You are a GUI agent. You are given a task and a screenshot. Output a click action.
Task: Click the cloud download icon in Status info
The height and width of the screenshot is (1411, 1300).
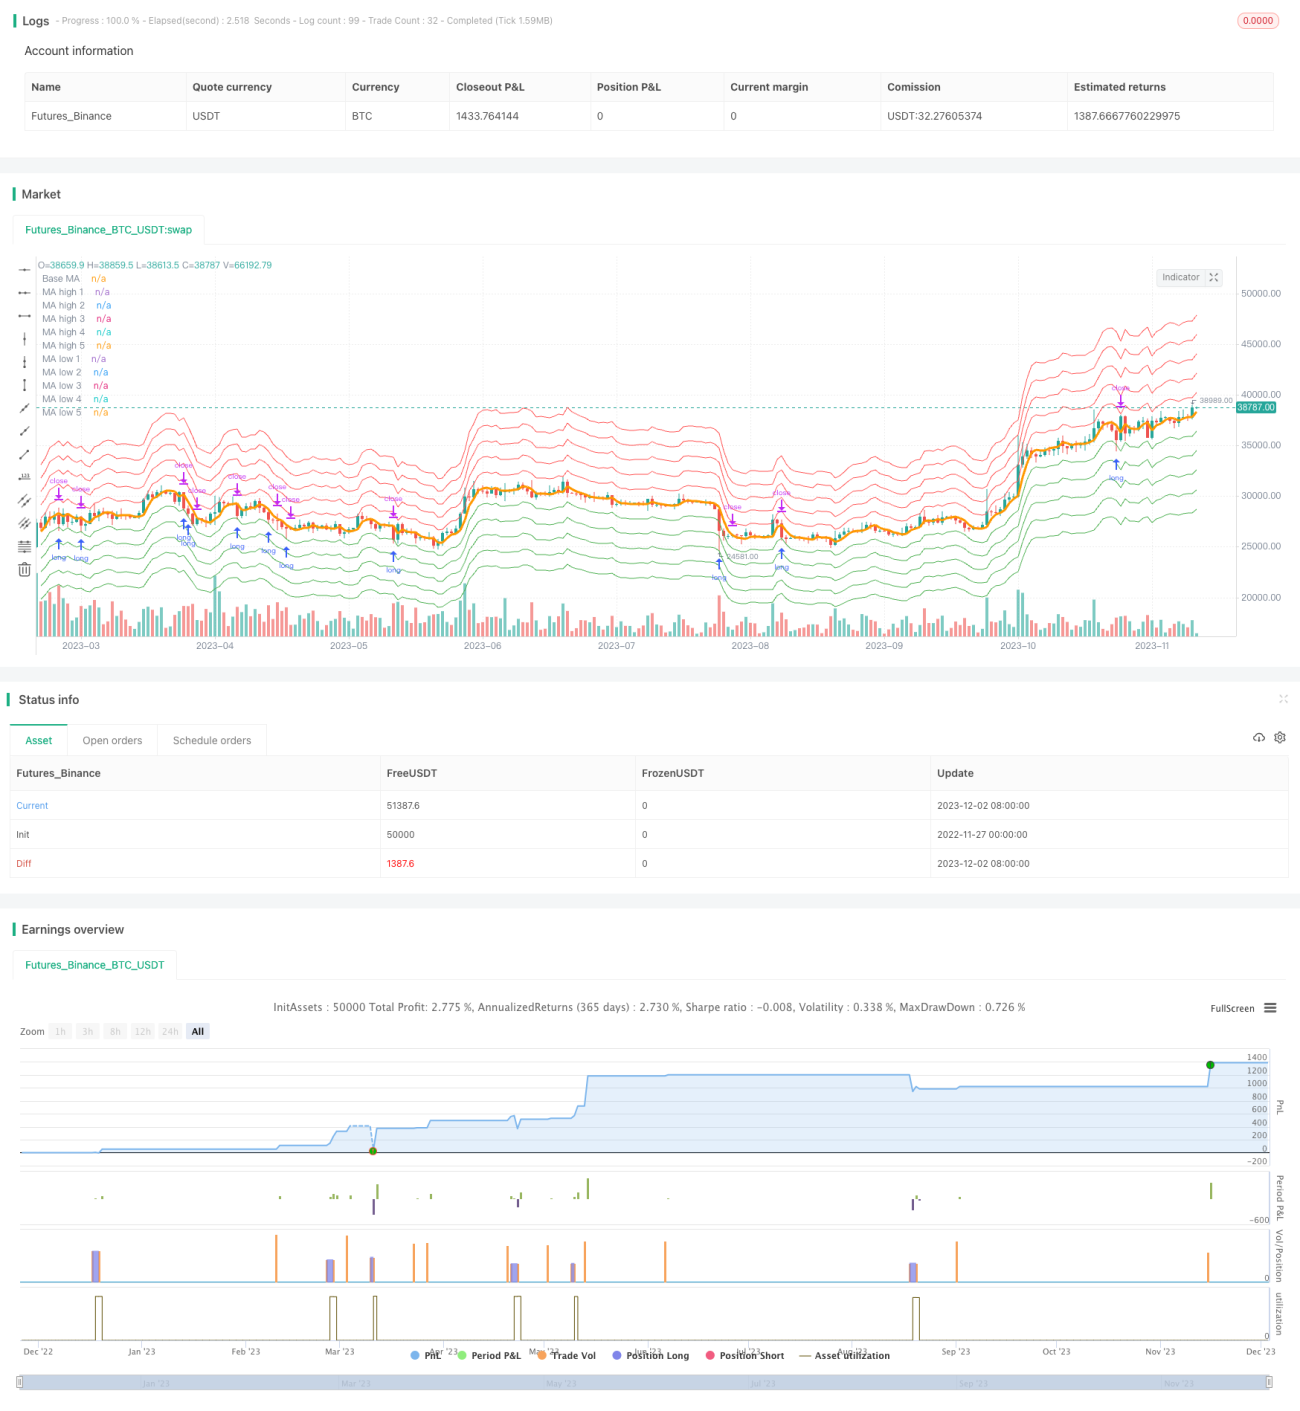(1259, 737)
